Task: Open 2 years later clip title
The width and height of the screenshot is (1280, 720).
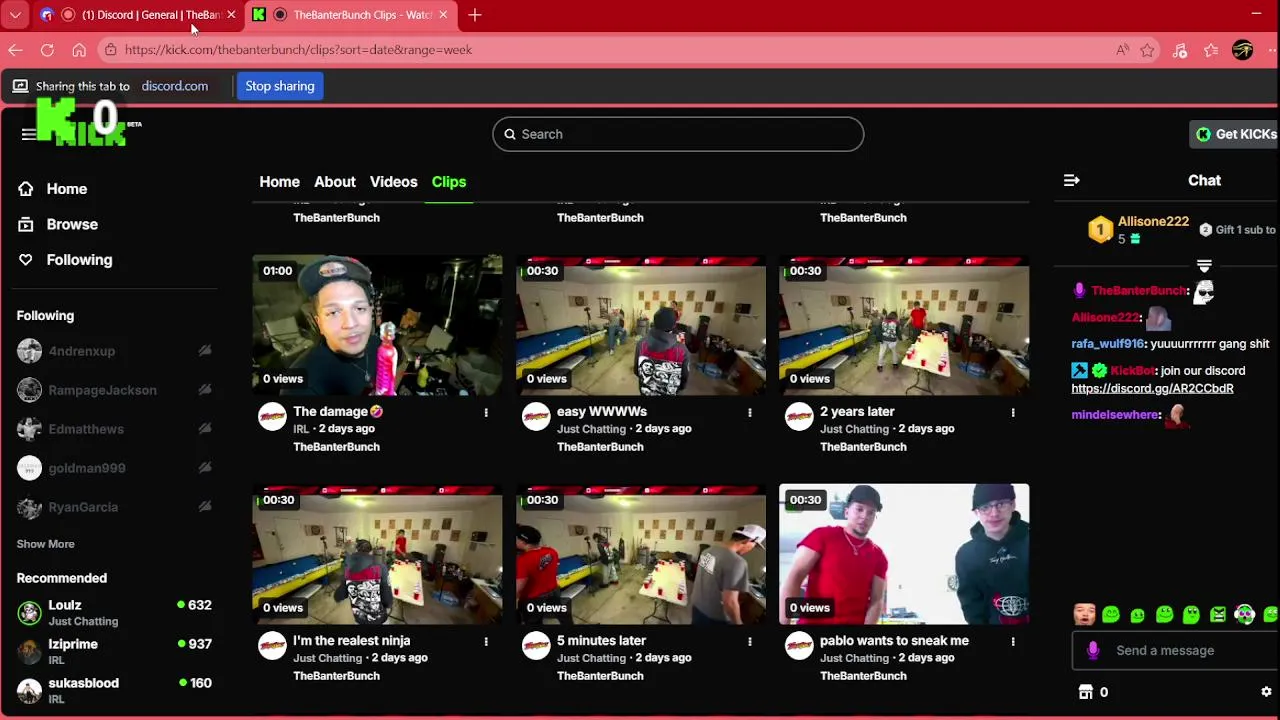Action: pyautogui.click(x=857, y=412)
